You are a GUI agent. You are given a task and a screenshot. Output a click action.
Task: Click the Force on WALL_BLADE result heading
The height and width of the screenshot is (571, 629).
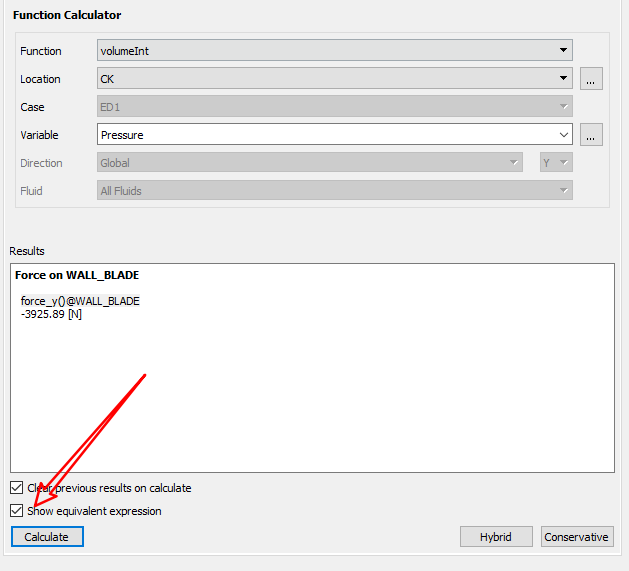[x=76, y=275]
